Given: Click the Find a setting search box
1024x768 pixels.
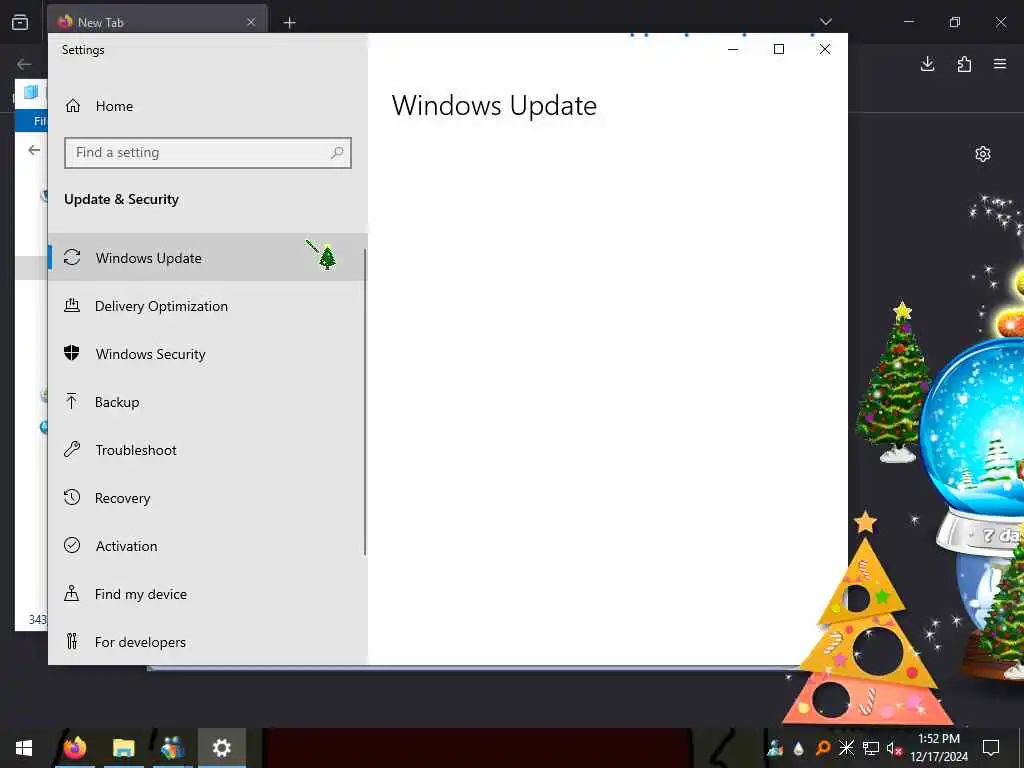Looking at the screenshot, I should click(x=208, y=153).
